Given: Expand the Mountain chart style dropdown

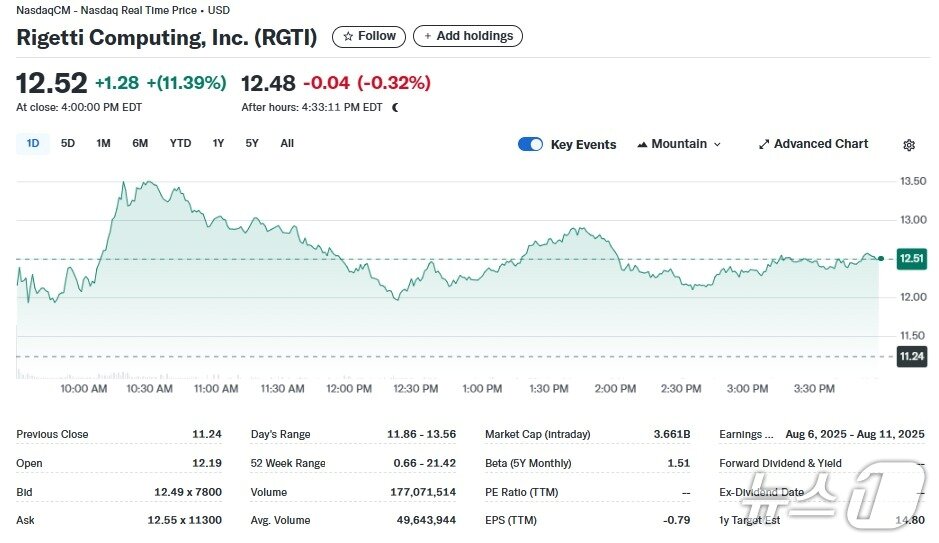Looking at the screenshot, I should [x=716, y=144].
